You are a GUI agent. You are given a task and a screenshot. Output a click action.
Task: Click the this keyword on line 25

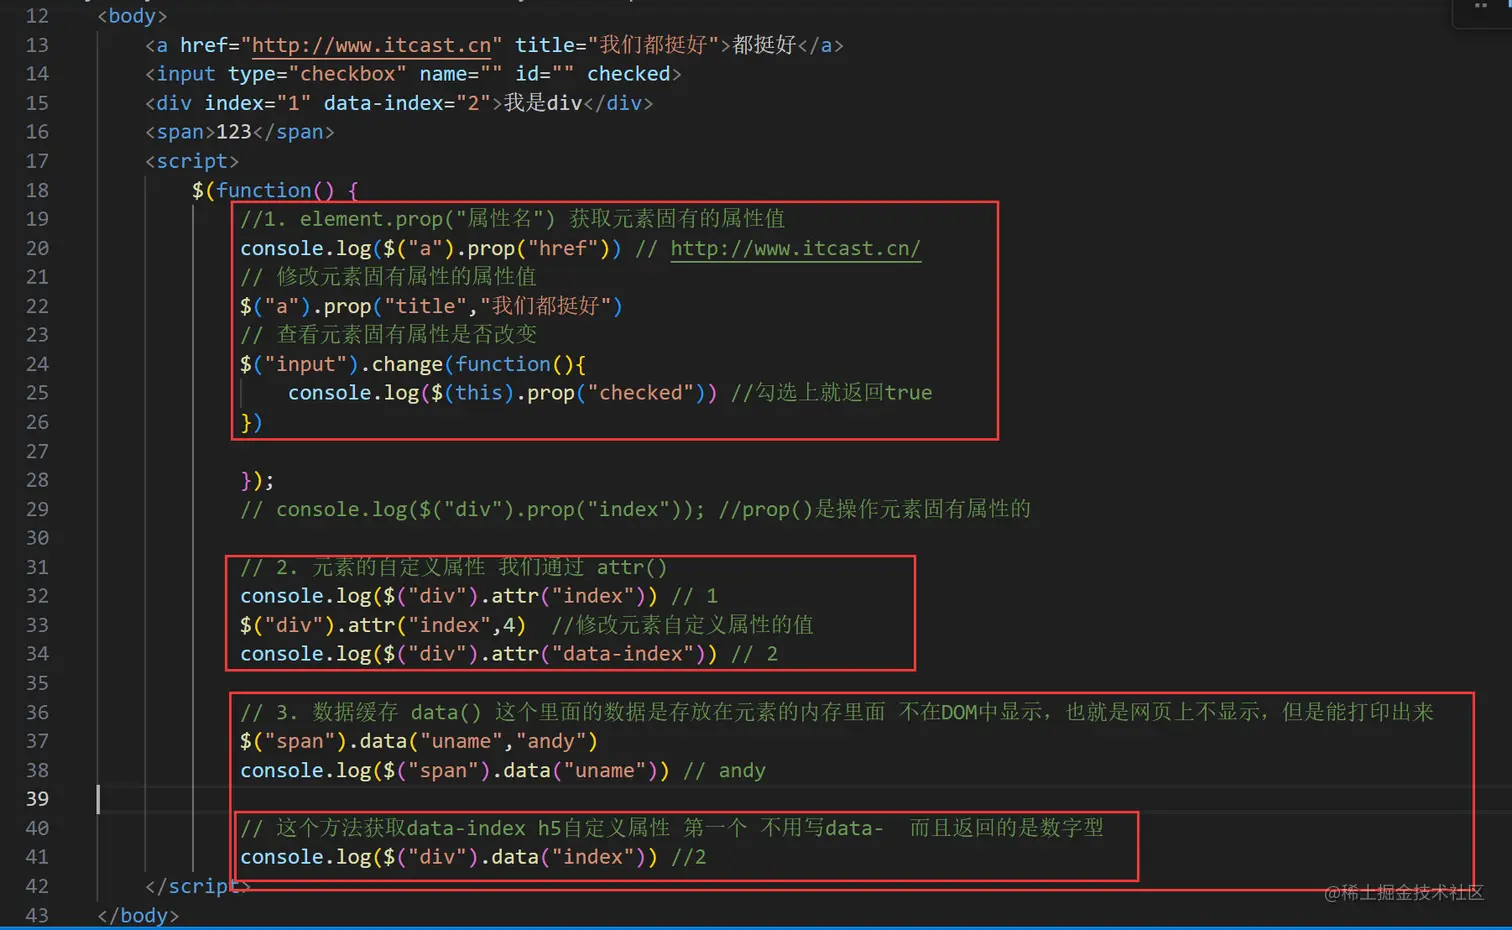pyautogui.click(x=479, y=393)
